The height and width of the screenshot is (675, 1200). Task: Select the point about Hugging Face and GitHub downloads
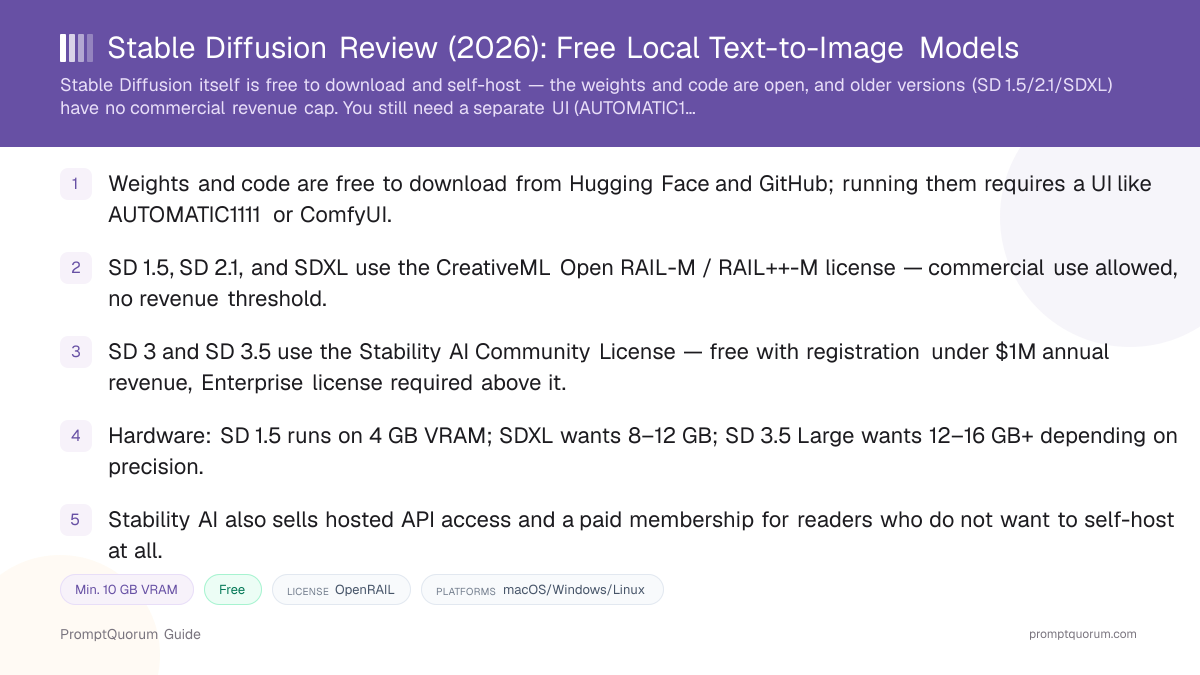click(x=630, y=199)
